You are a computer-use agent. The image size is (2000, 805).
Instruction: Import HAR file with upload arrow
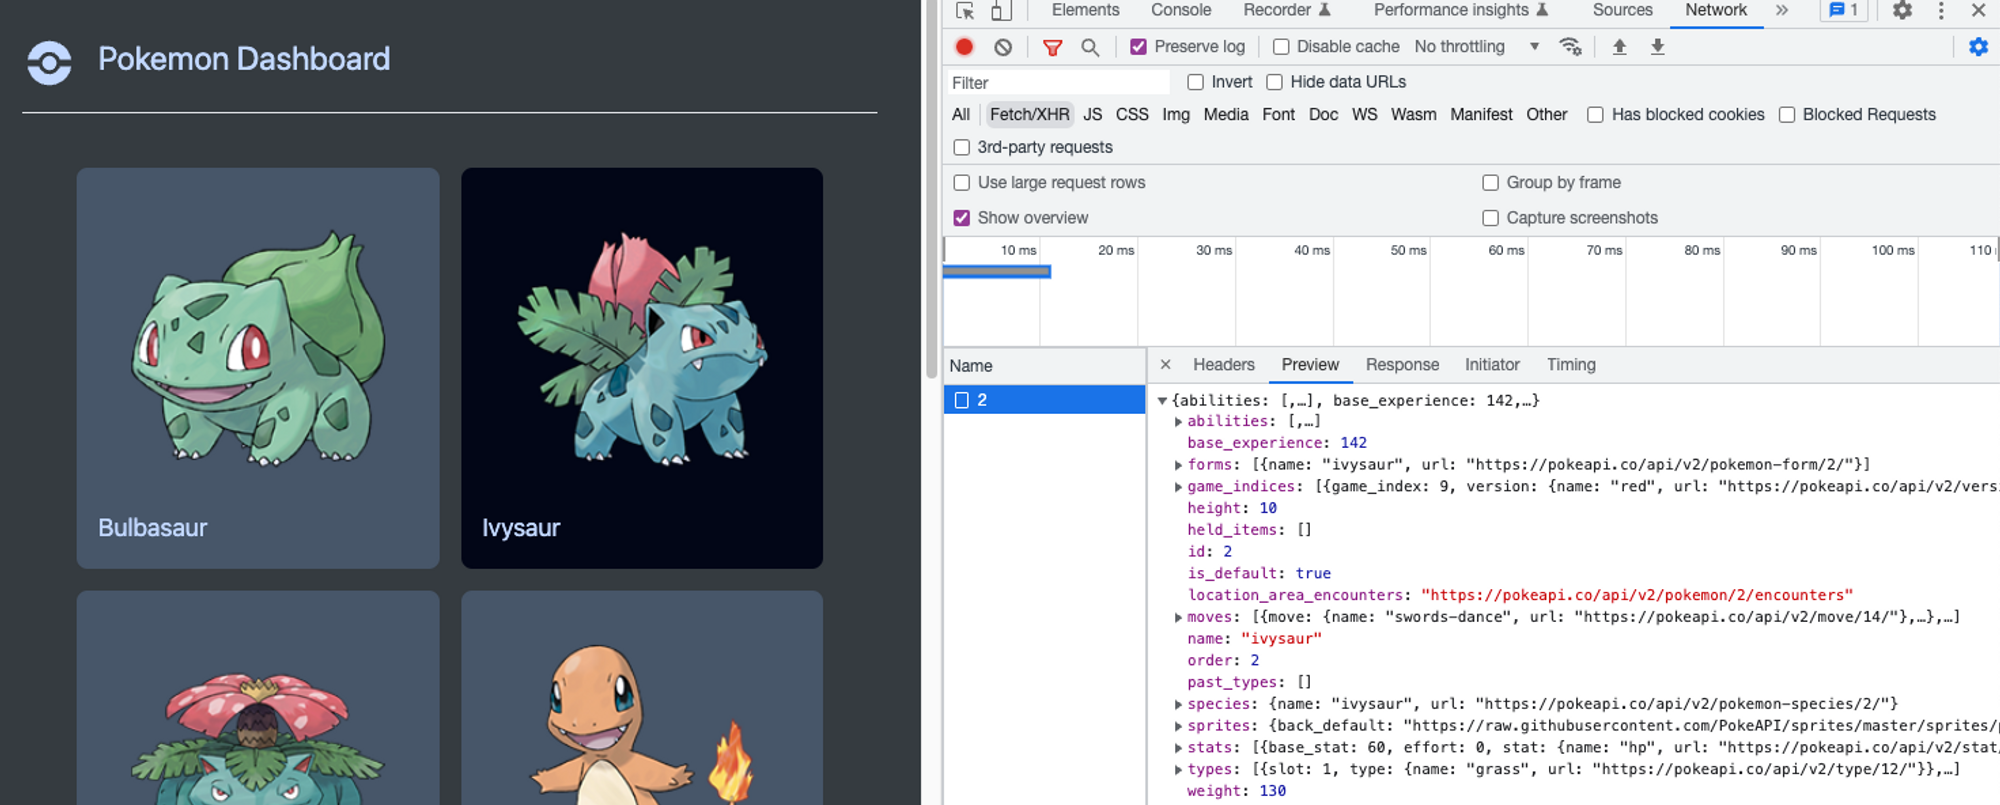pos(1619,47)
